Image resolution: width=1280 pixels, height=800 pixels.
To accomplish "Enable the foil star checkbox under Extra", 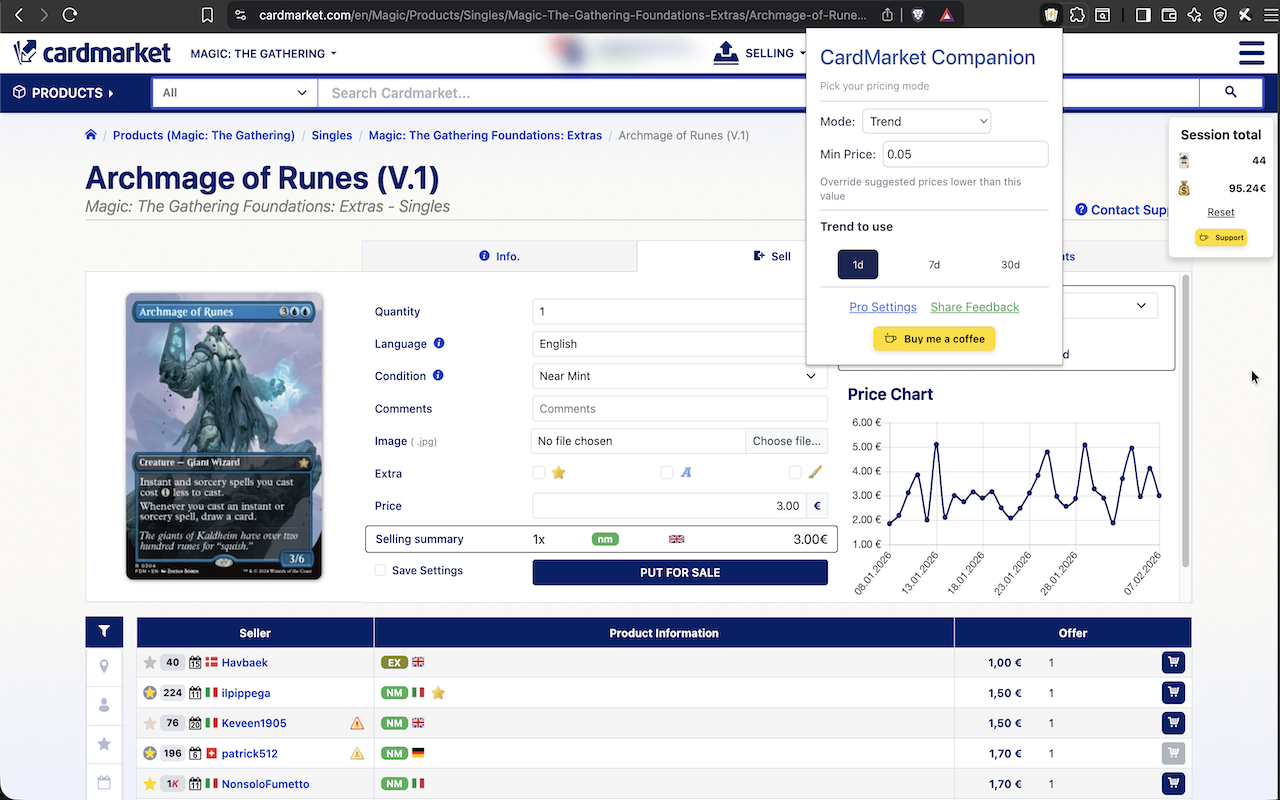I will tap(537, 472).
